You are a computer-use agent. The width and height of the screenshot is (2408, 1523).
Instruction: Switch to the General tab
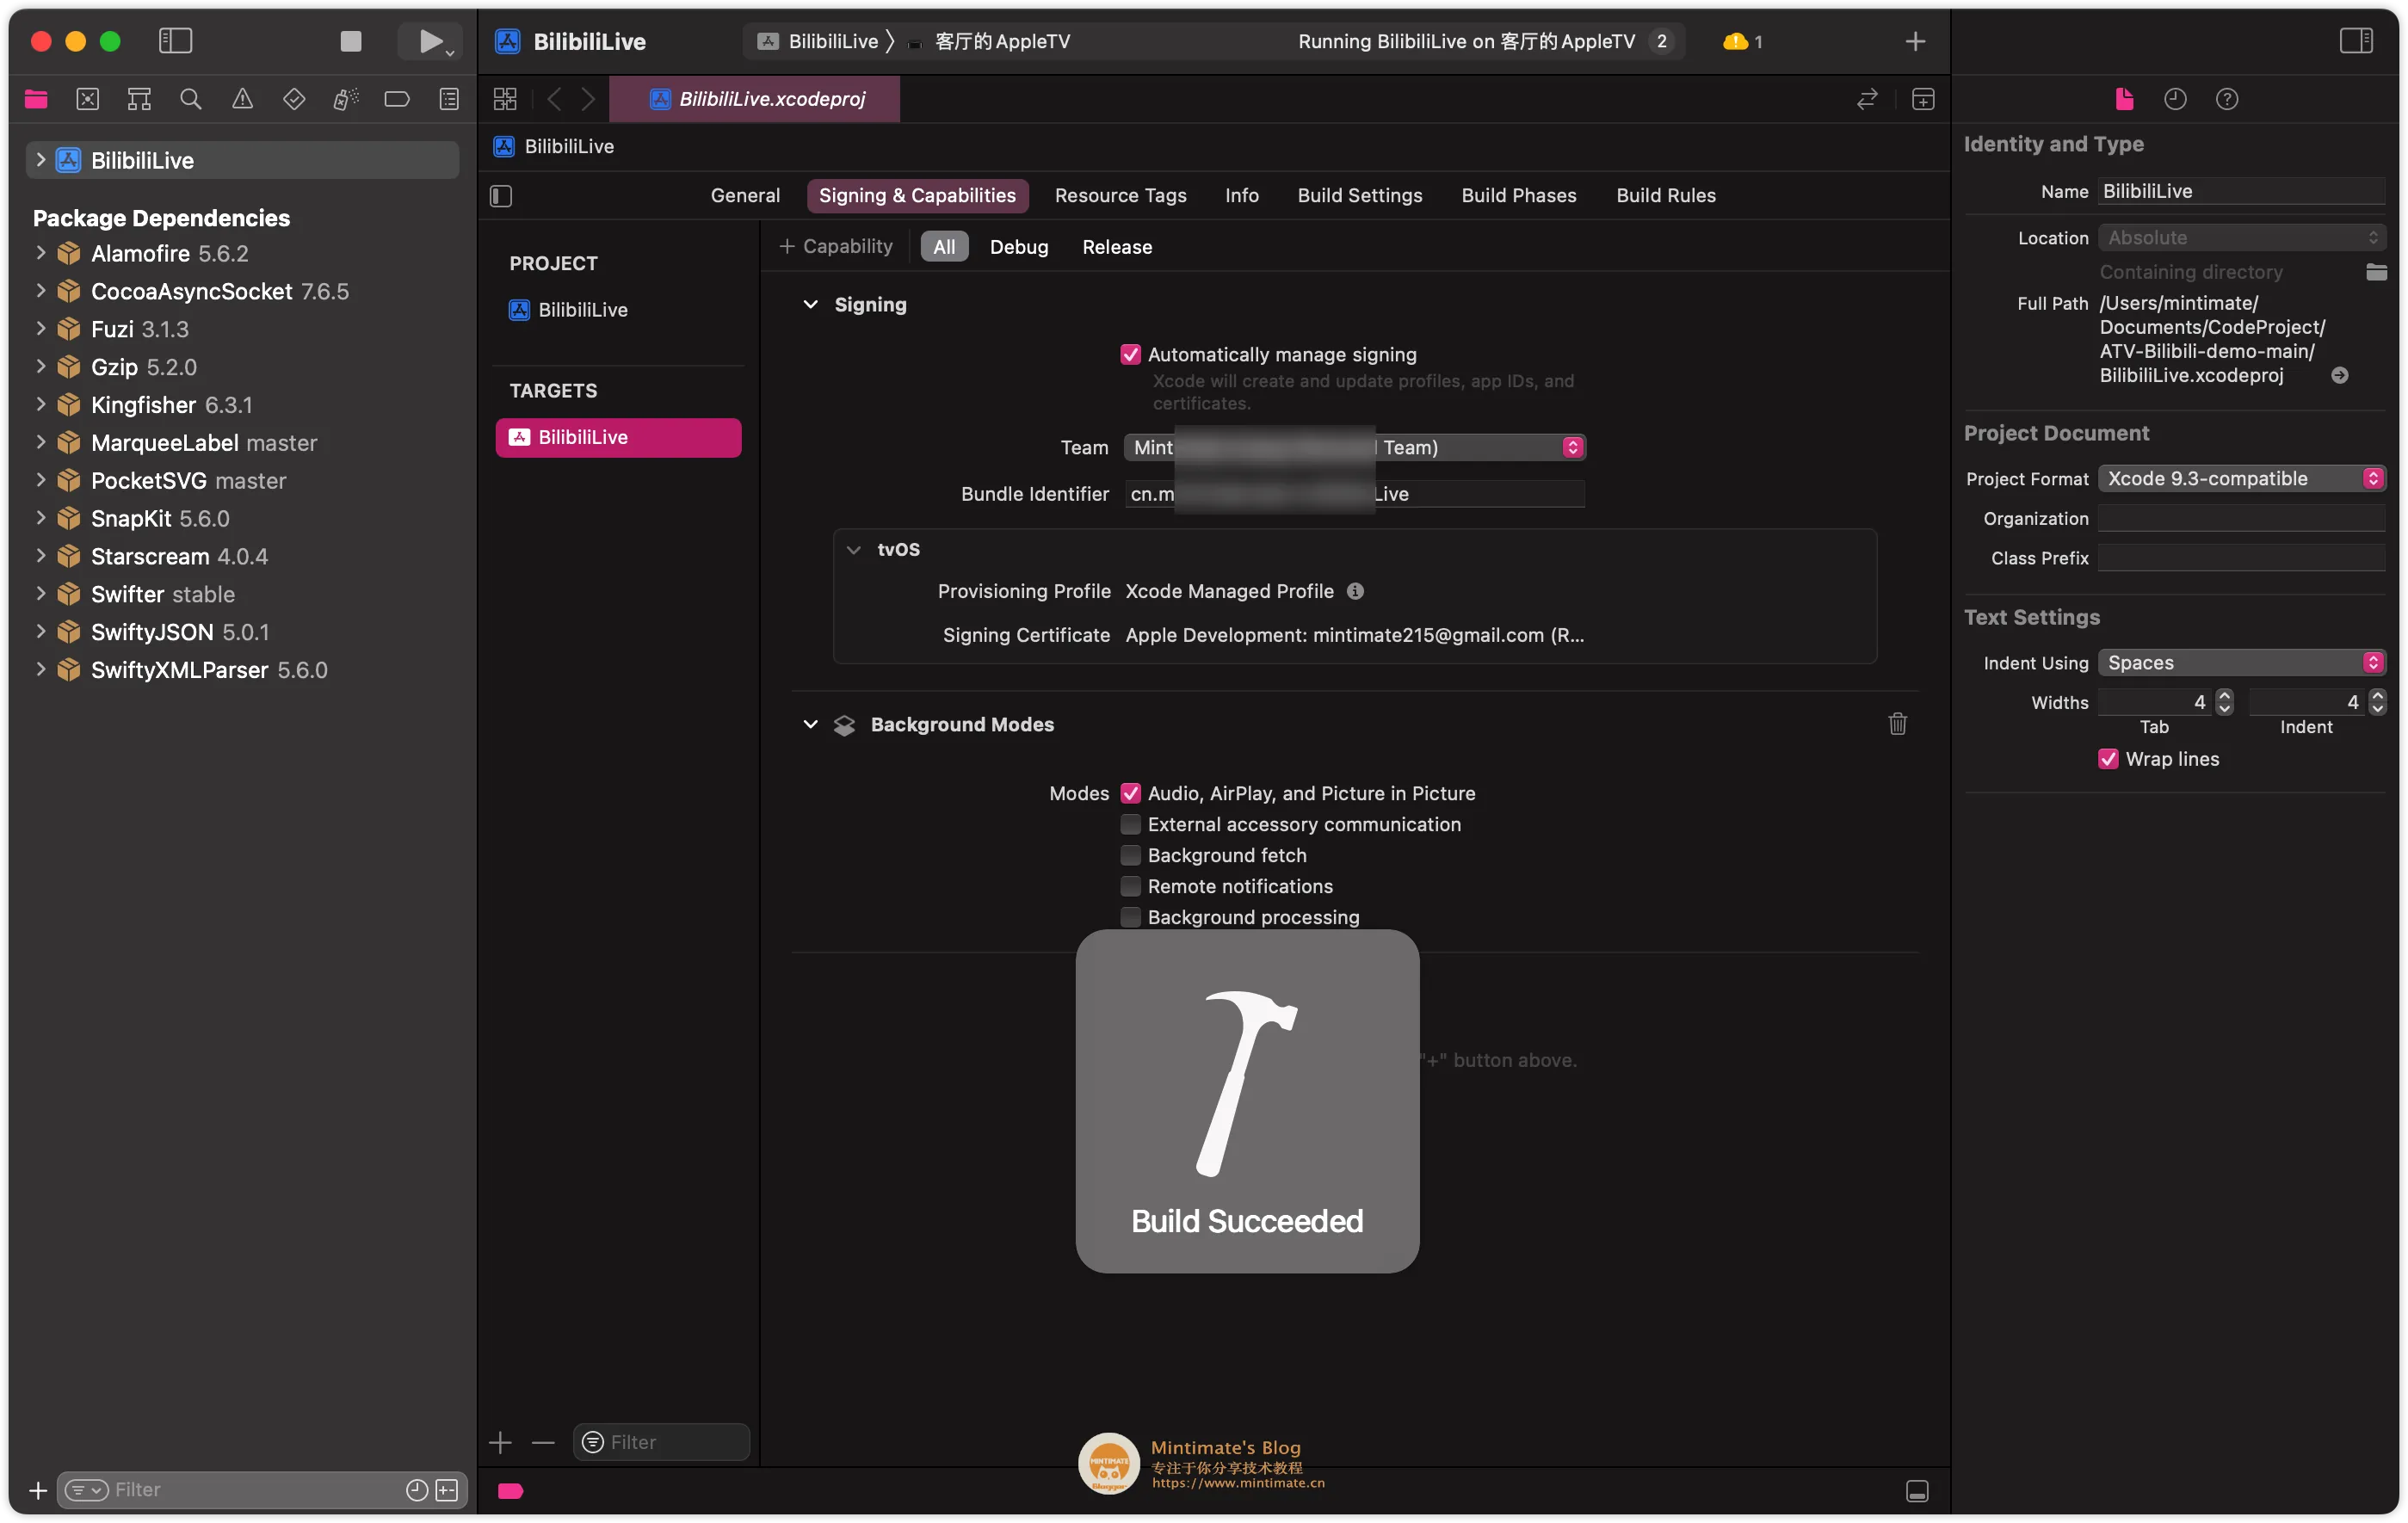point(745,195)
